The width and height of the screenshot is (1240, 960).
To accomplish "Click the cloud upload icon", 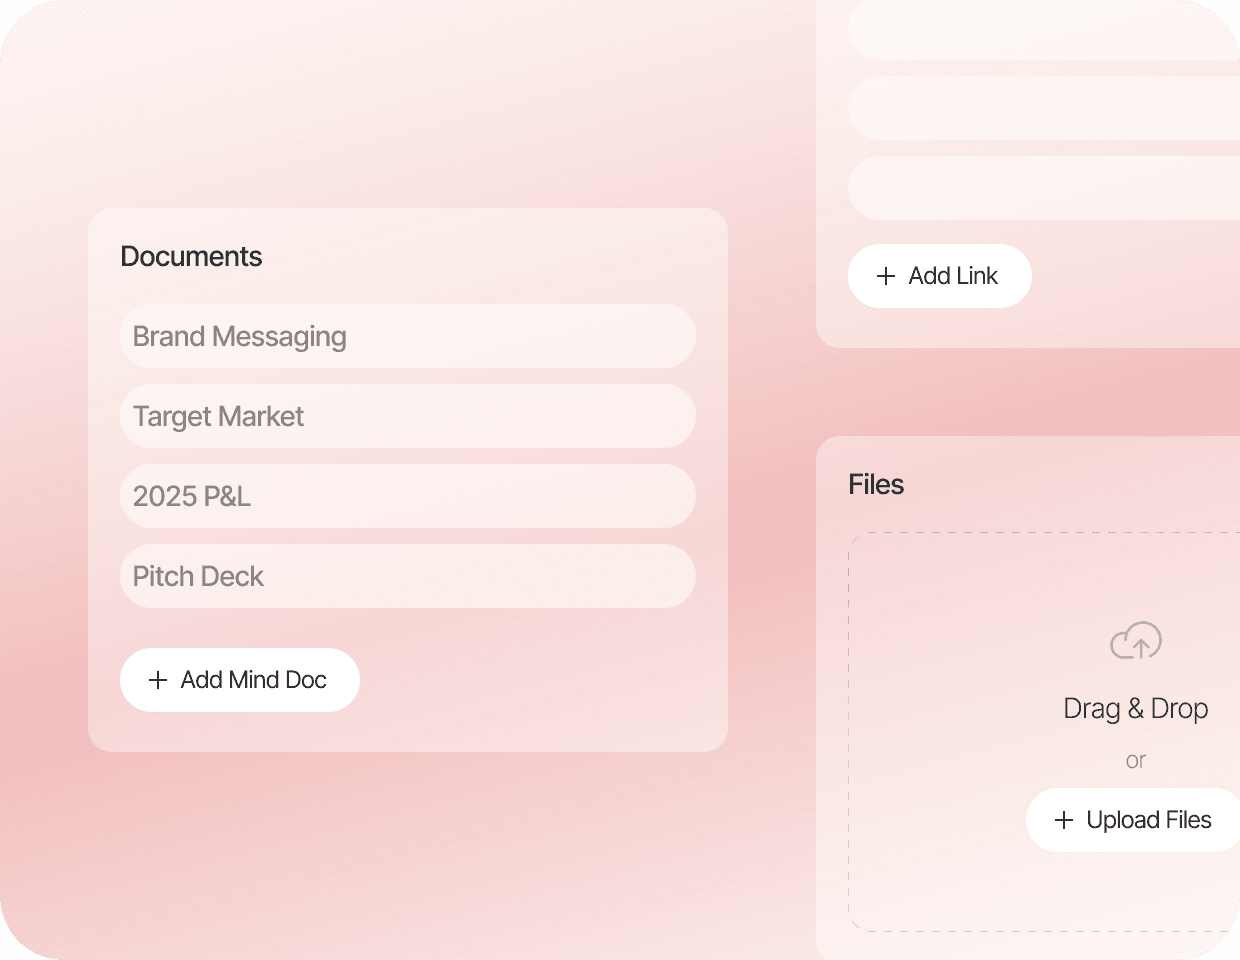I will tap(1136, 641).
